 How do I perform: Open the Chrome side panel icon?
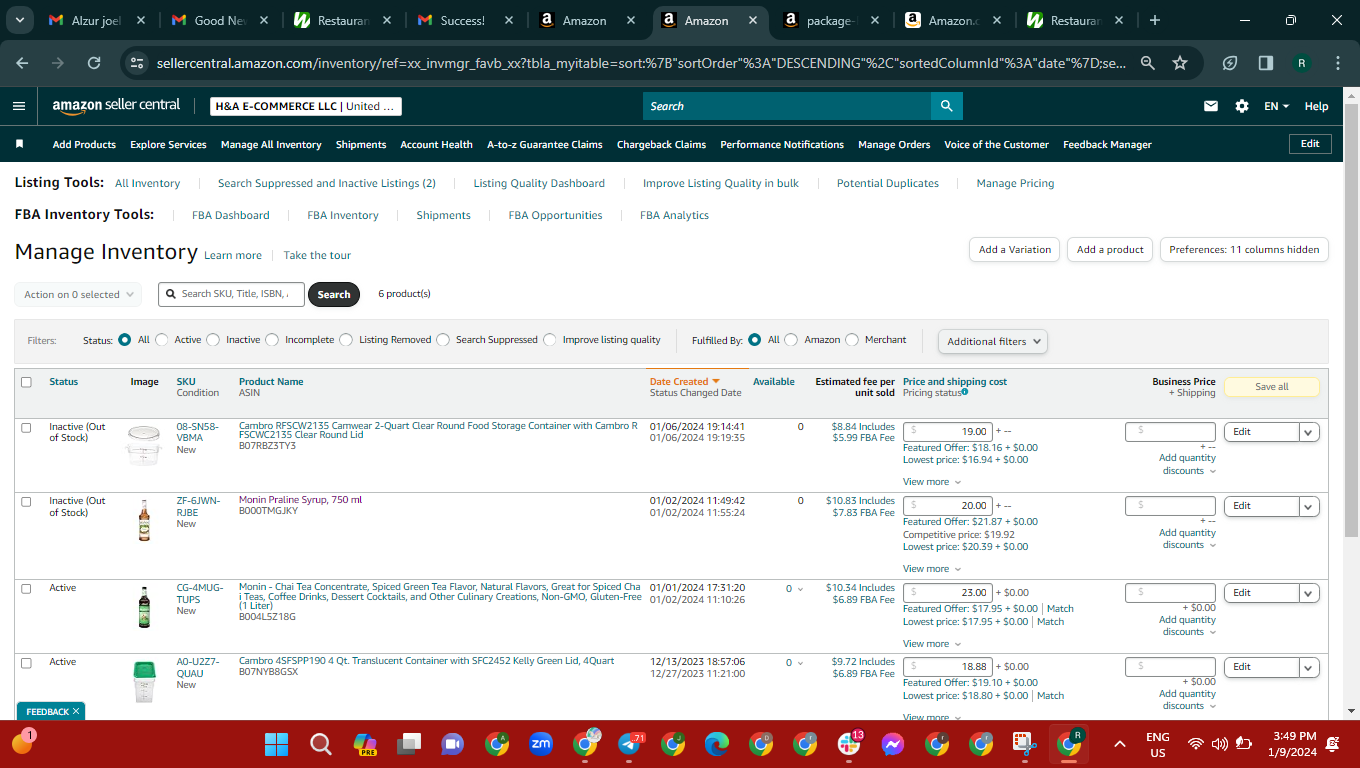click(1266, 63)
